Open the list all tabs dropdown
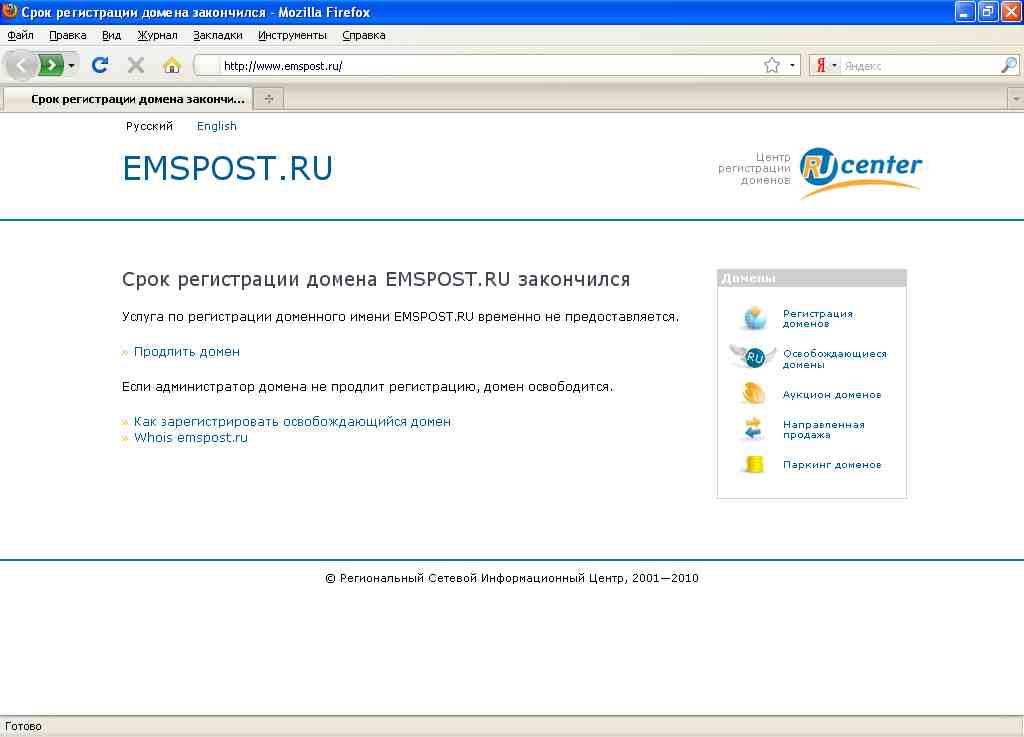The image size is (1024, 737). point(1016,99)
